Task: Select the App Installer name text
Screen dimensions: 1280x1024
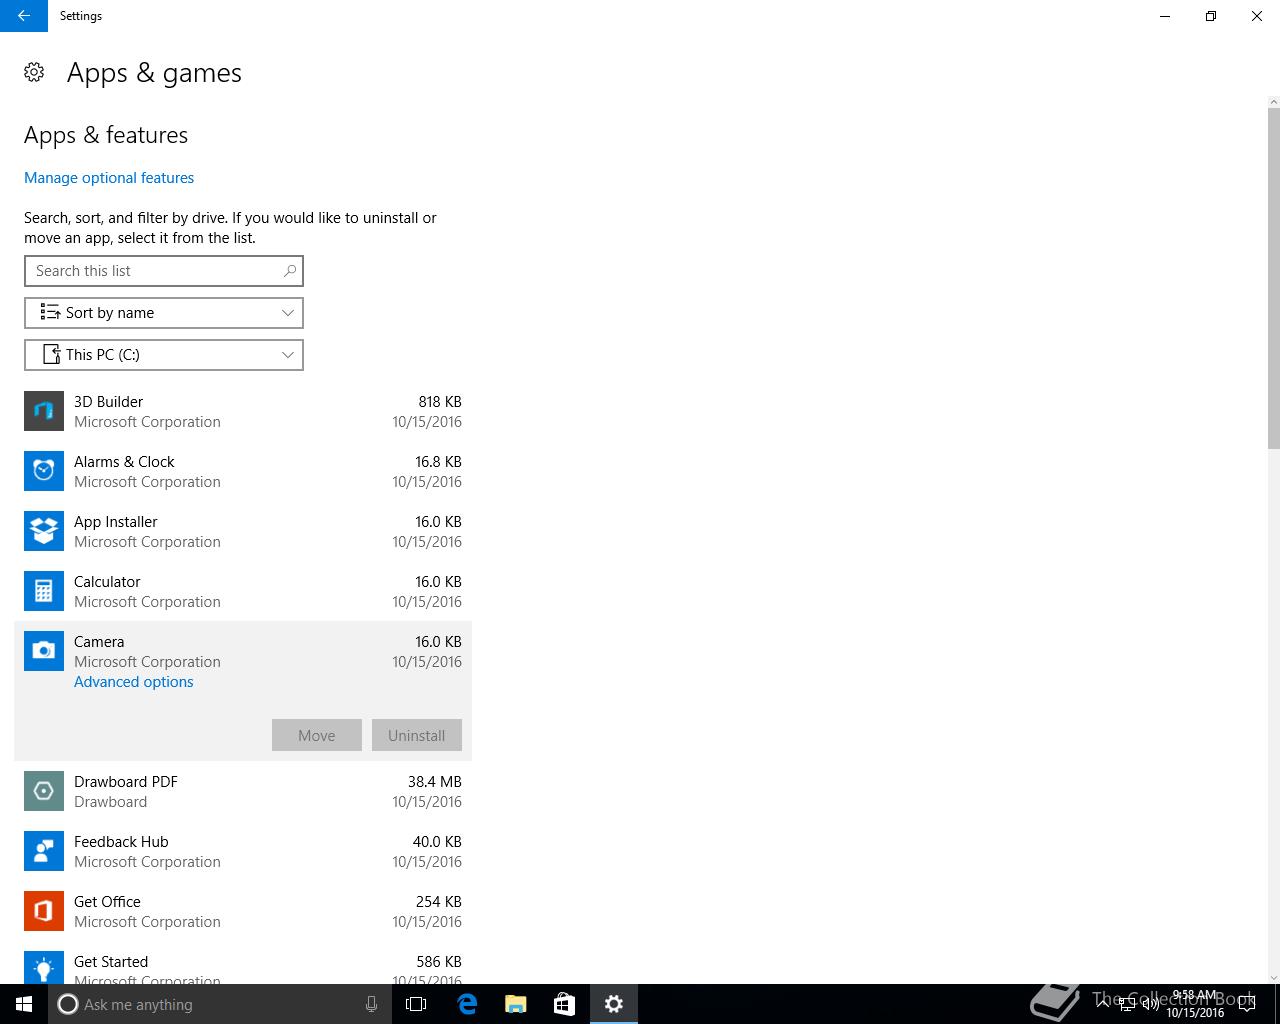Action: [x=116, y=522]
